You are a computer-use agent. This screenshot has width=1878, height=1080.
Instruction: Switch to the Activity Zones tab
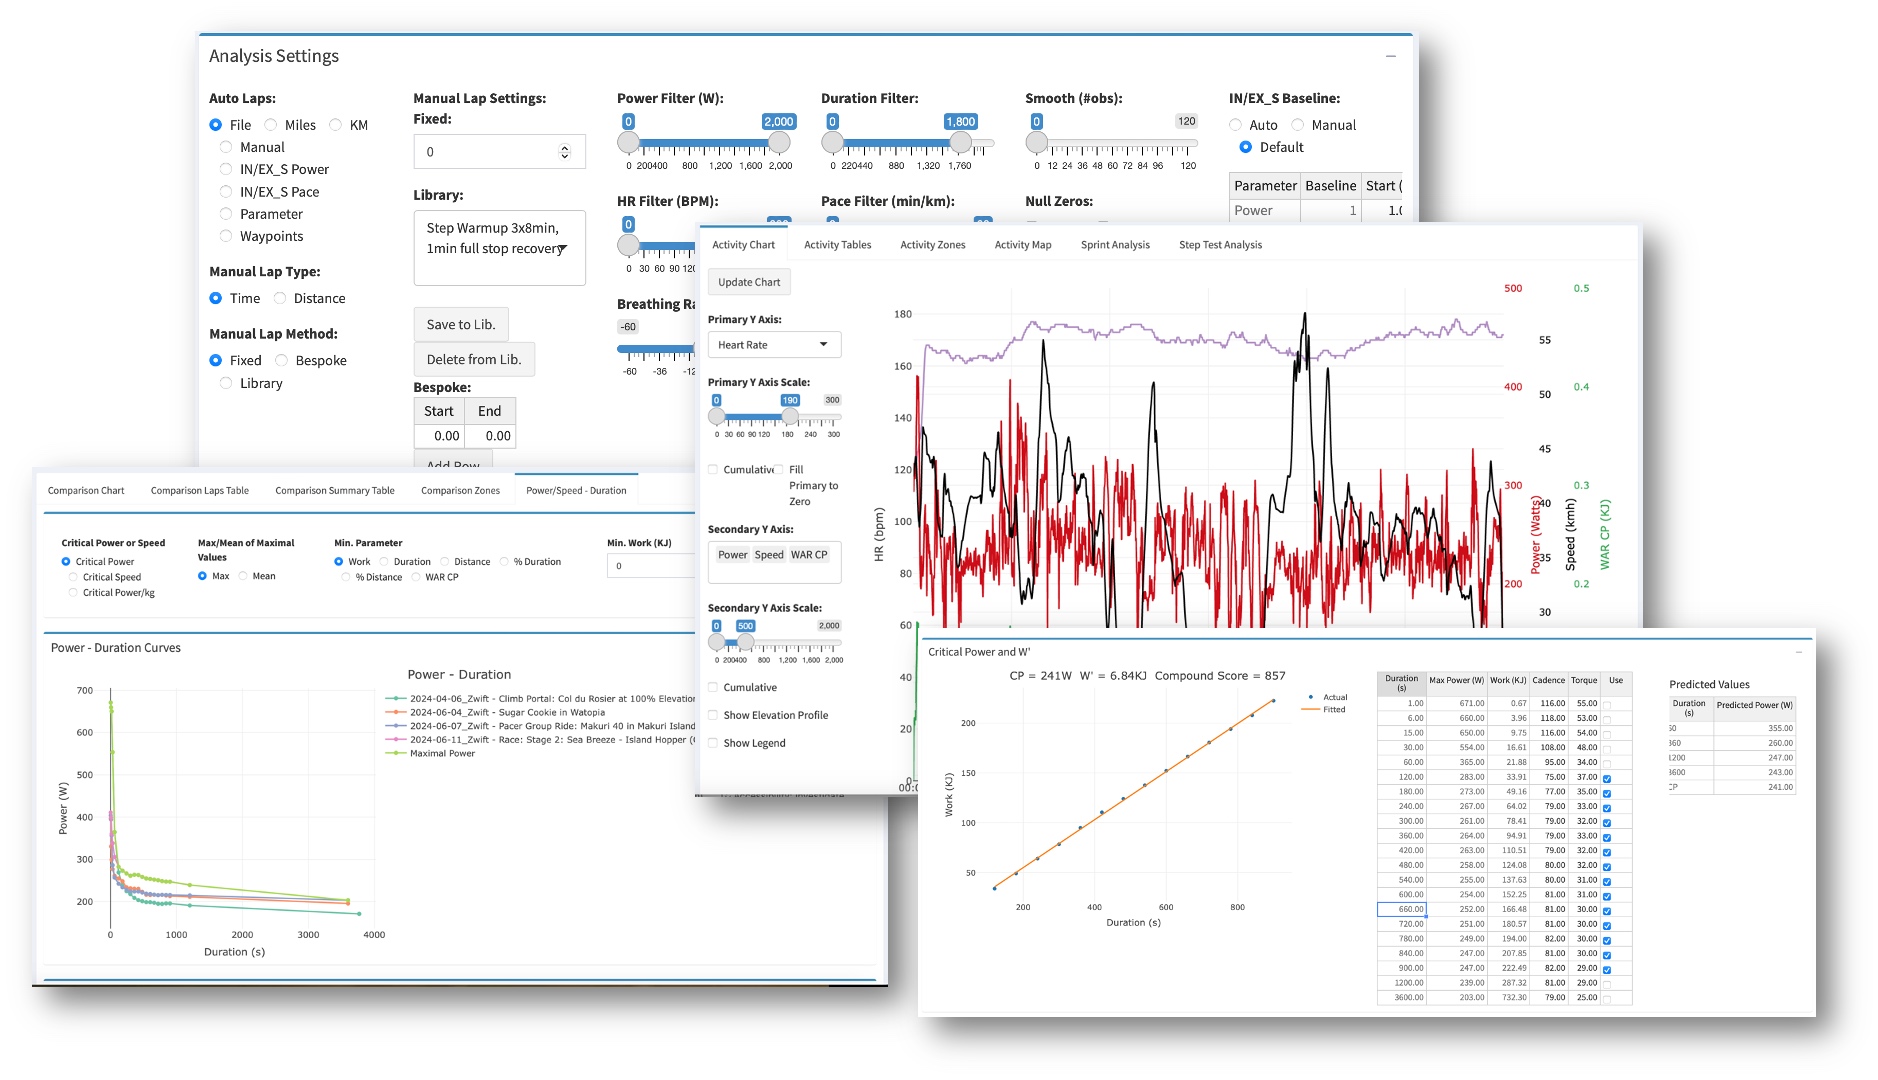pyautogui.click(x=932, y=245)
